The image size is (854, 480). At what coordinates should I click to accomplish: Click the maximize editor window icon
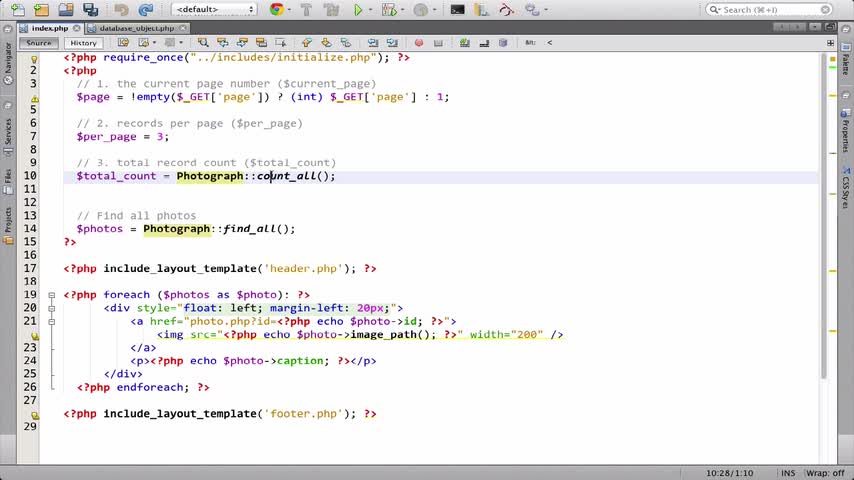click(x=829, y=27)
